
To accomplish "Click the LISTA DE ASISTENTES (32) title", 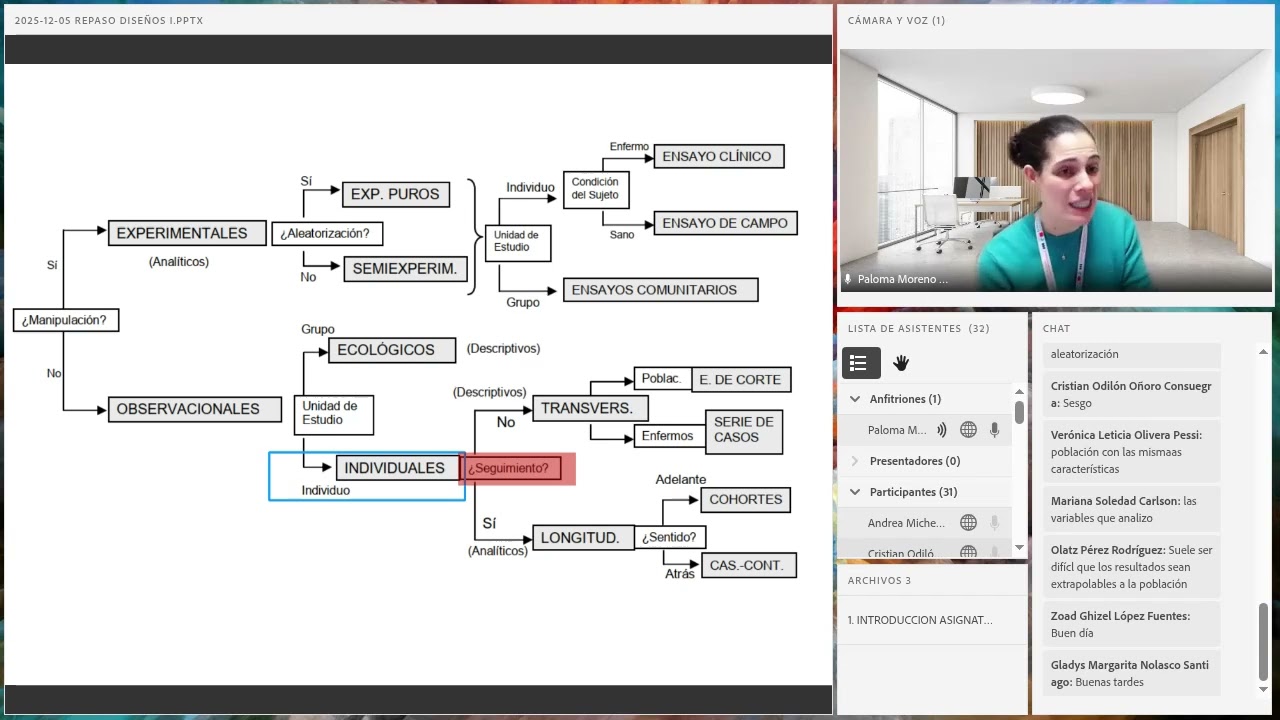I will [x=919, y=328].
